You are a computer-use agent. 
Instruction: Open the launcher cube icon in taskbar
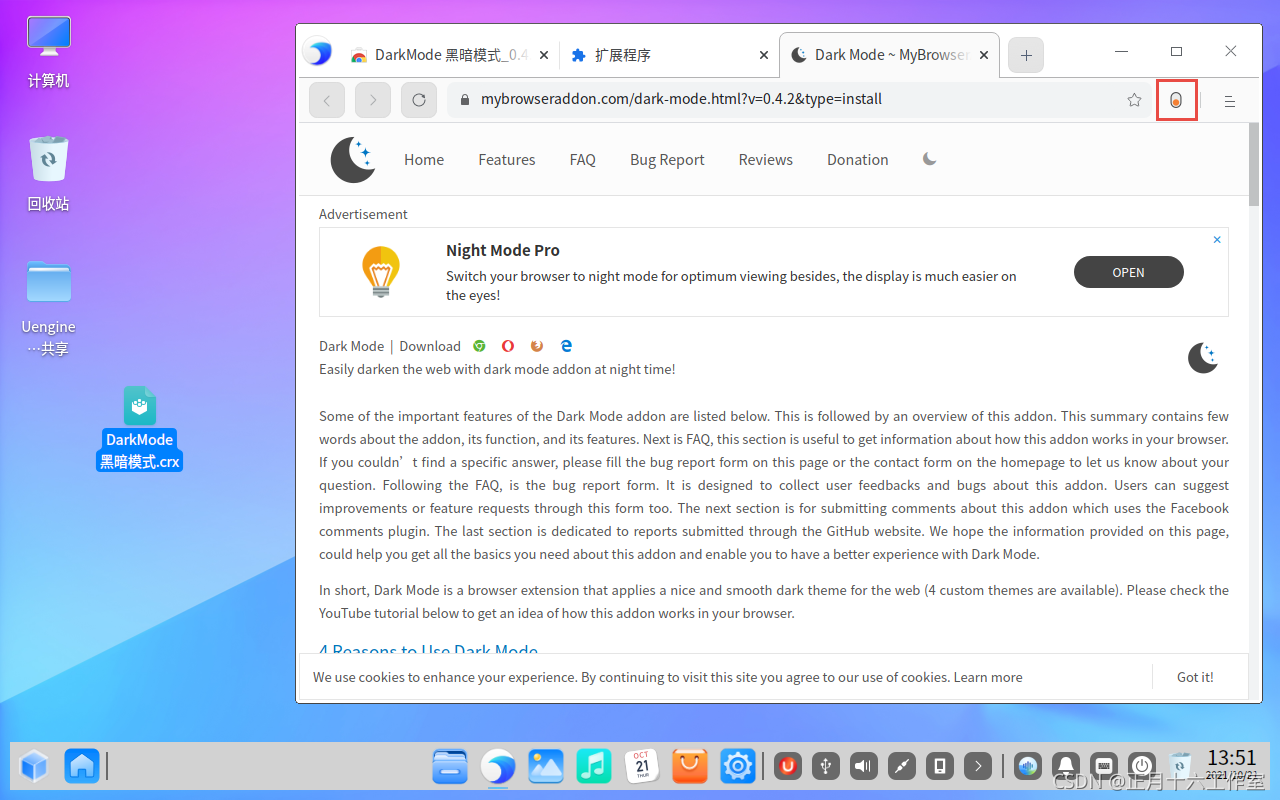coord(34,767)
